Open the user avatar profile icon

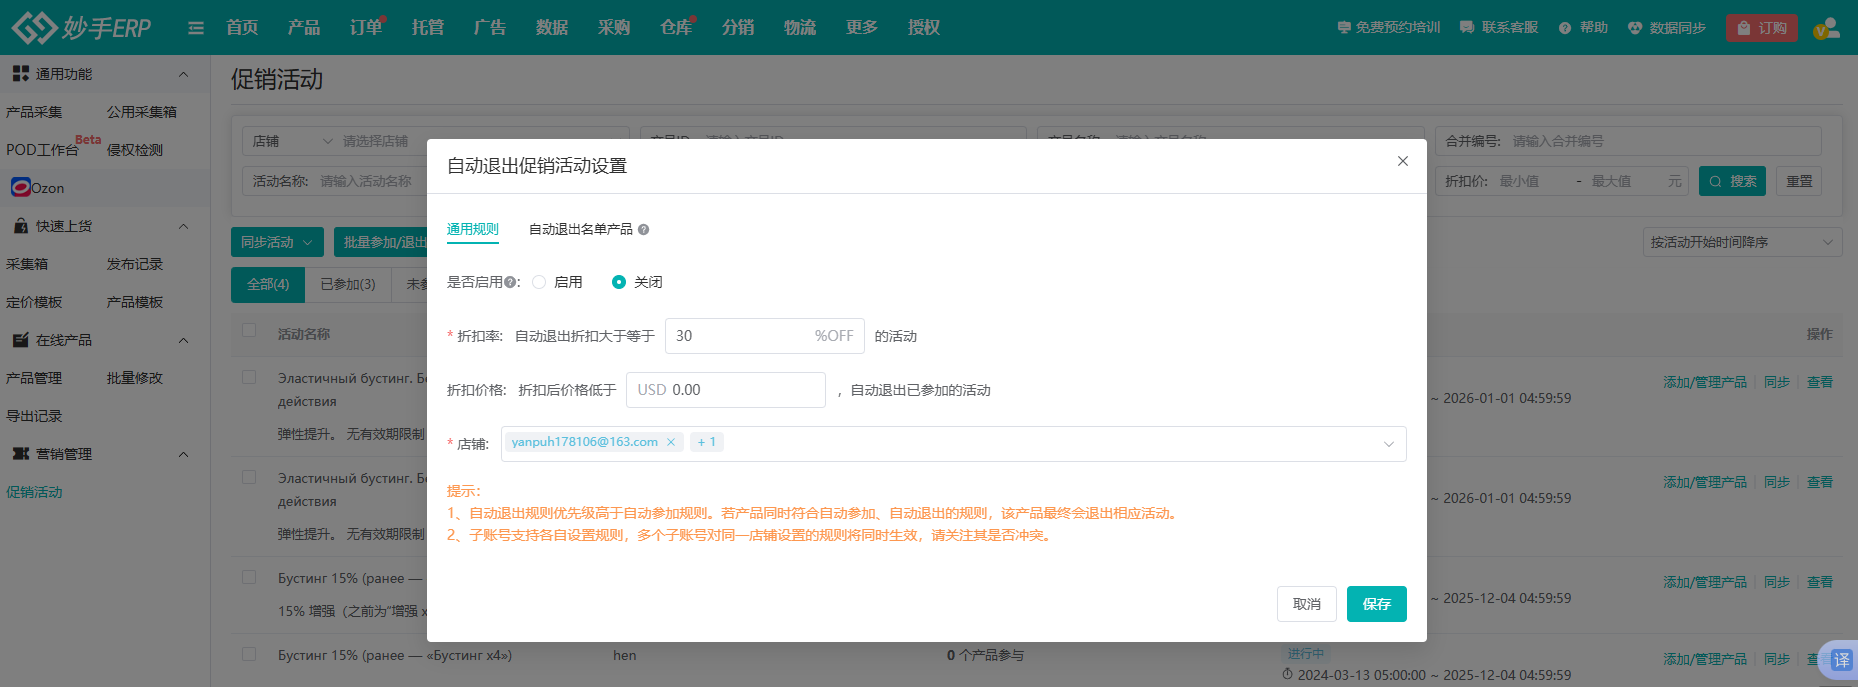pos(1826,28)
